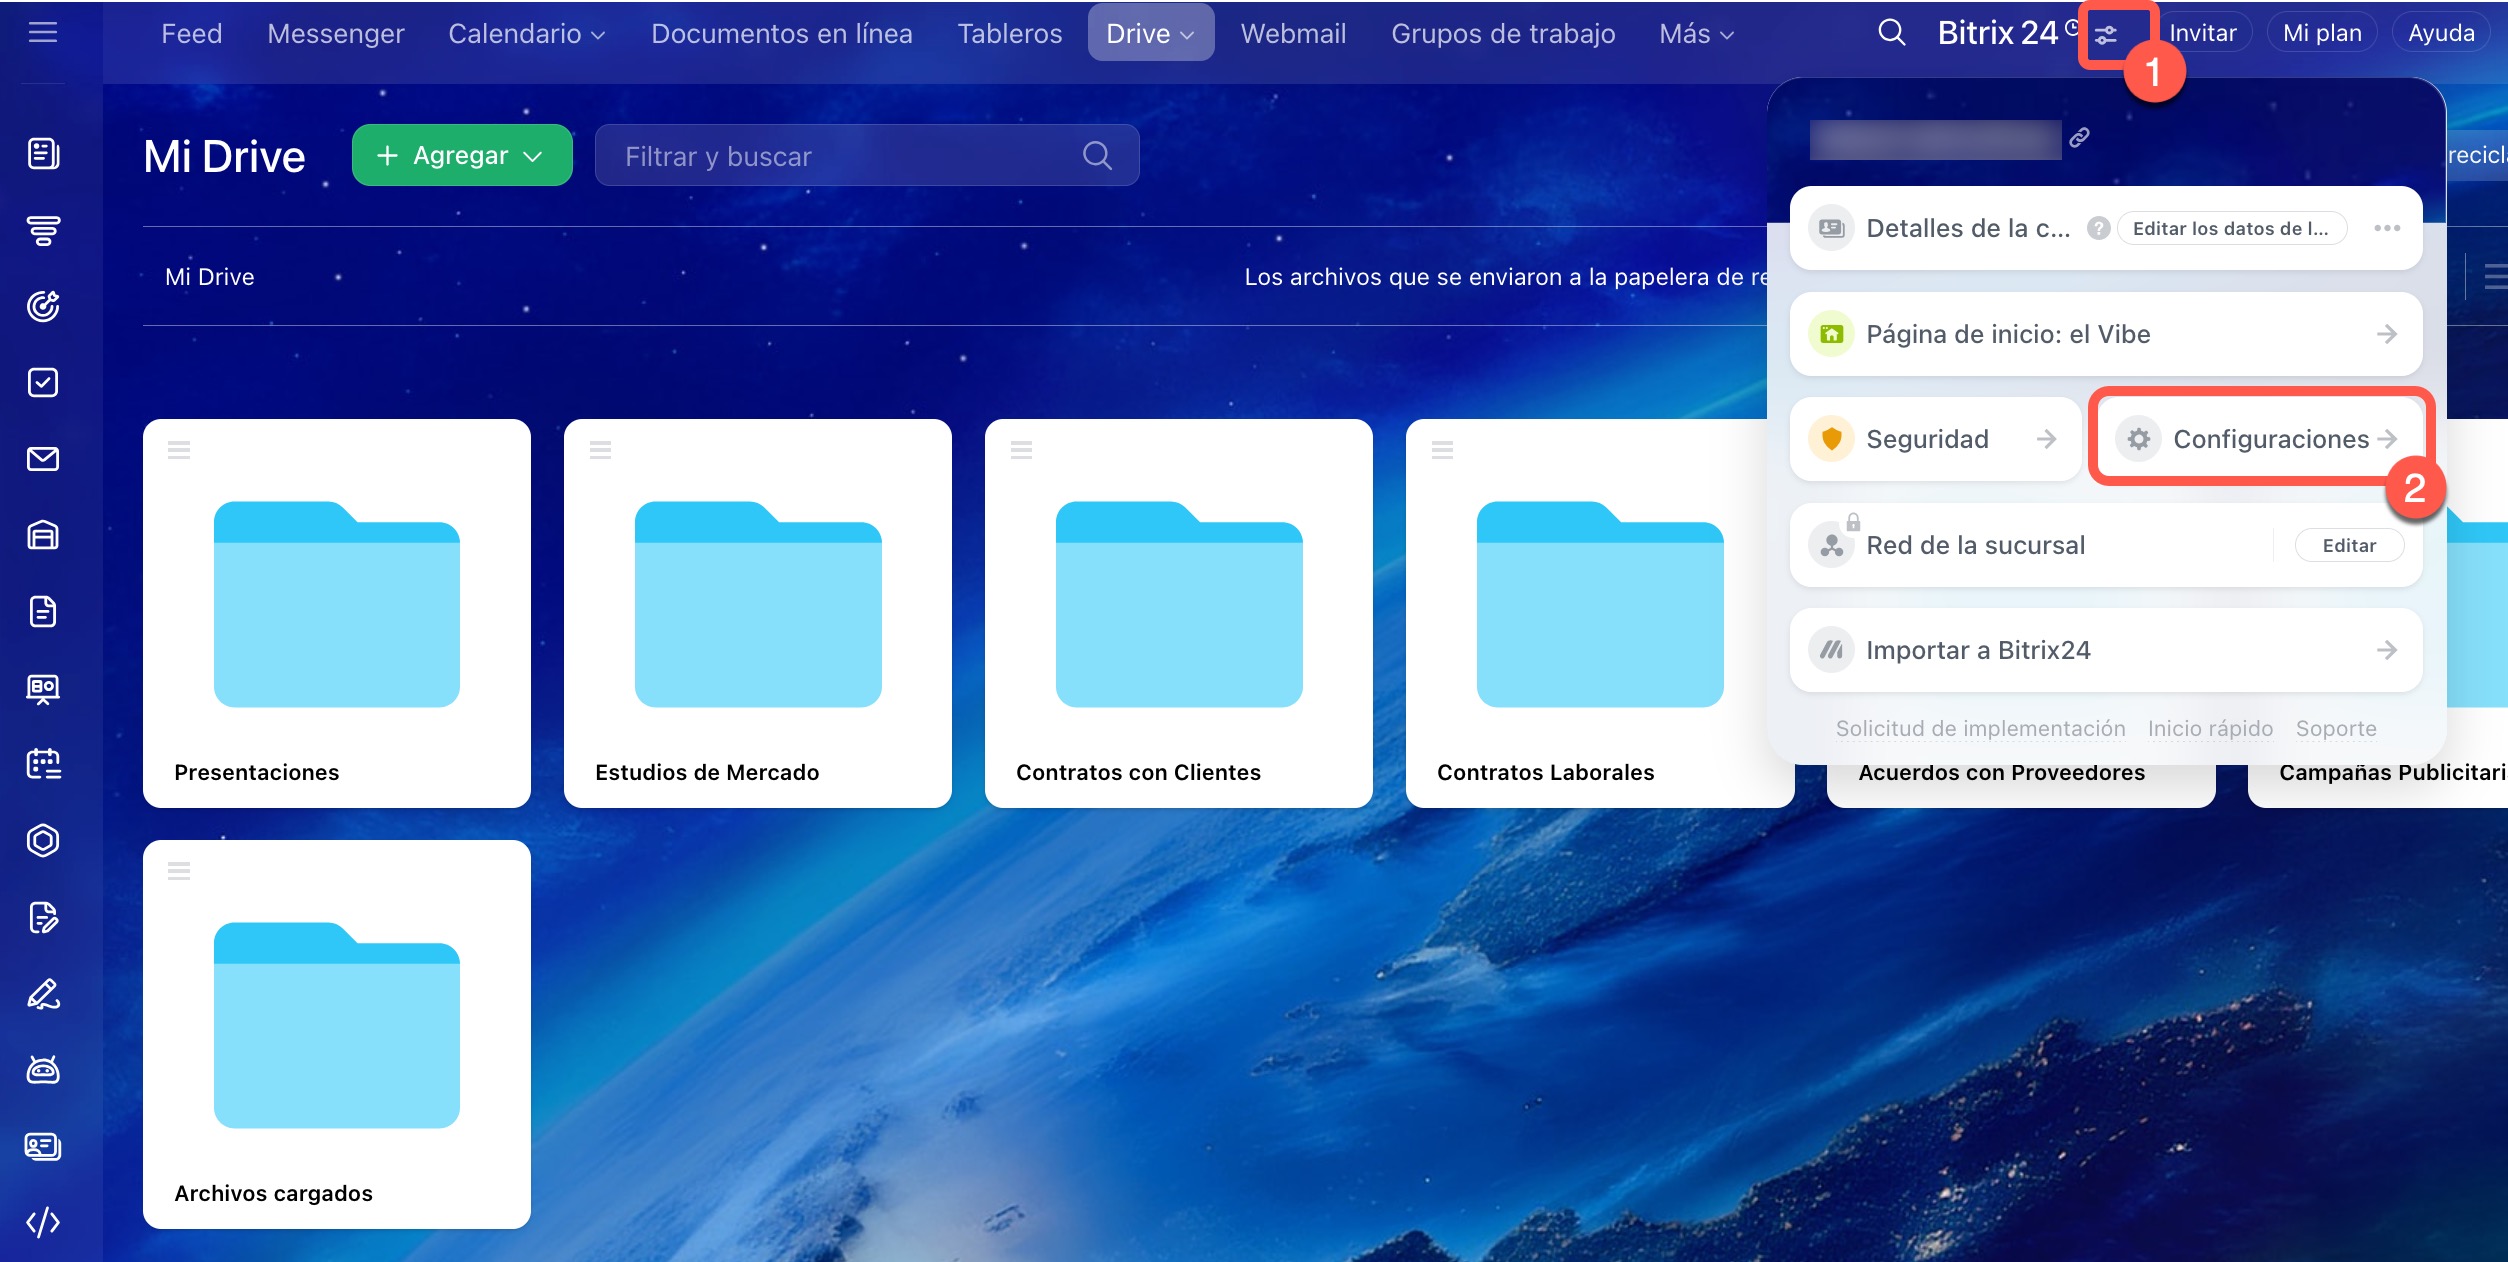Click the Editar button for Red de la sucursal
The height and width of the screenshot is (1262, 2508).
pos(2348,545)
